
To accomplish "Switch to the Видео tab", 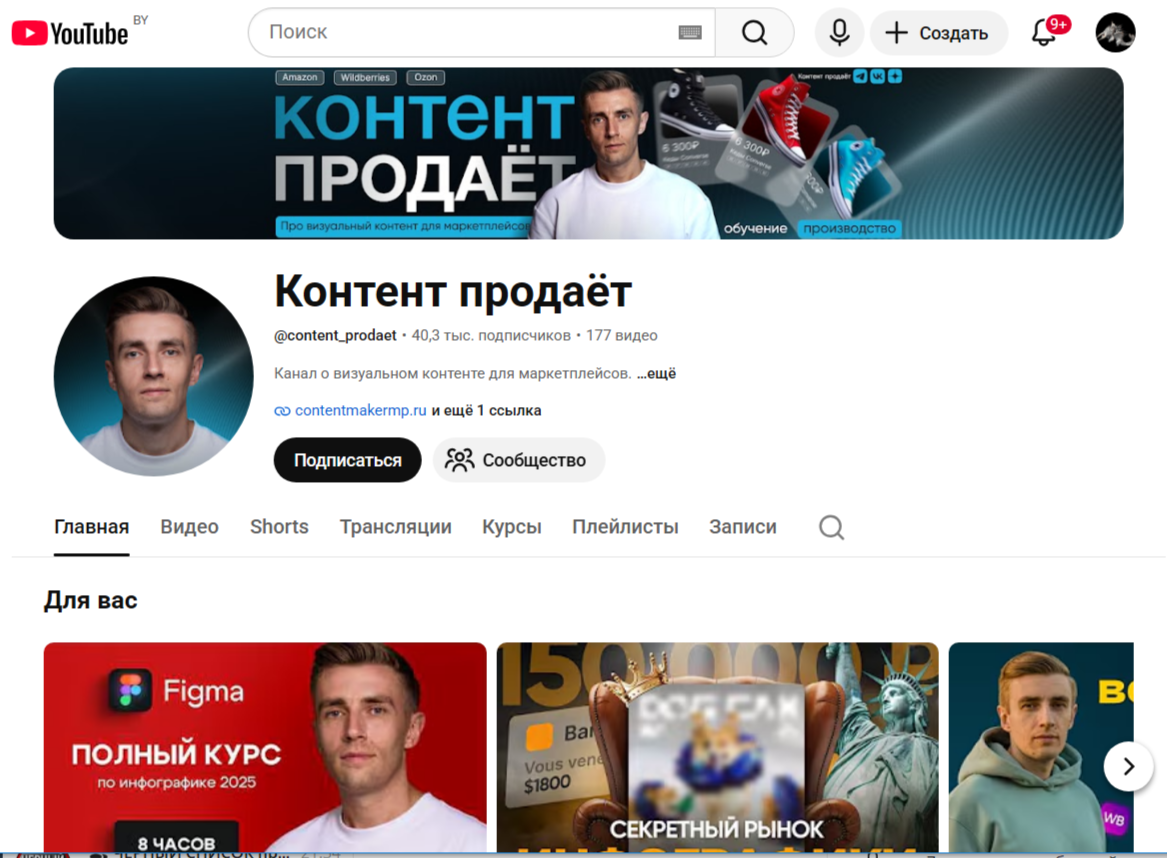I will [x=190, y=527].
